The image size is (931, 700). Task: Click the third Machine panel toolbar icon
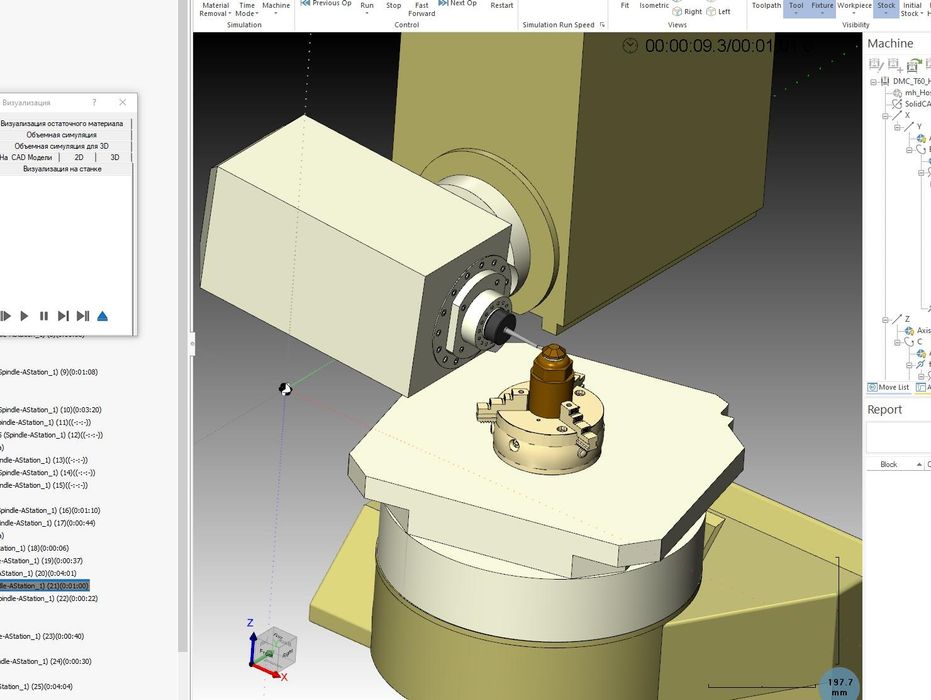click(x=914, y=64)
